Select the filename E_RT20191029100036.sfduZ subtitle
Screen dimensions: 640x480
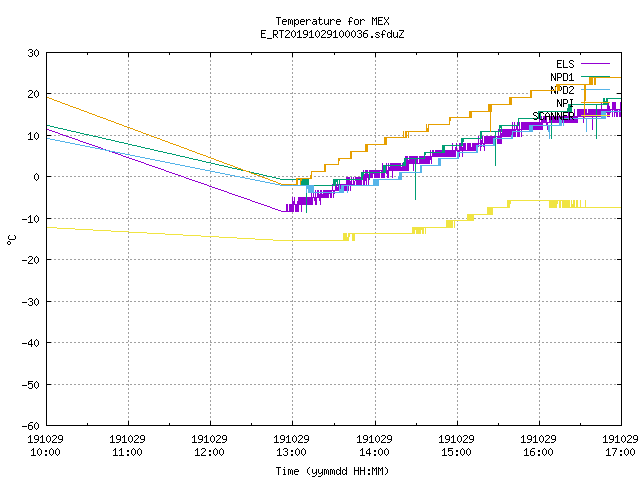click(x=332, y=34)
